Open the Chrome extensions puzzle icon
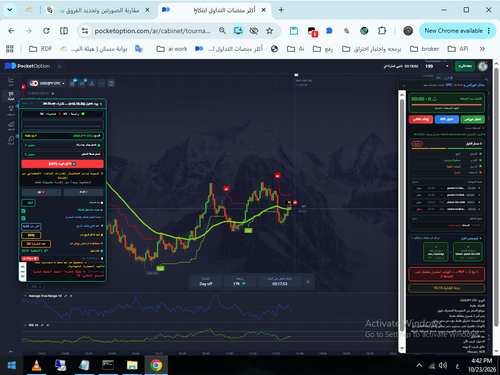The width and height of the screenshot is (500, 375). 382,31
